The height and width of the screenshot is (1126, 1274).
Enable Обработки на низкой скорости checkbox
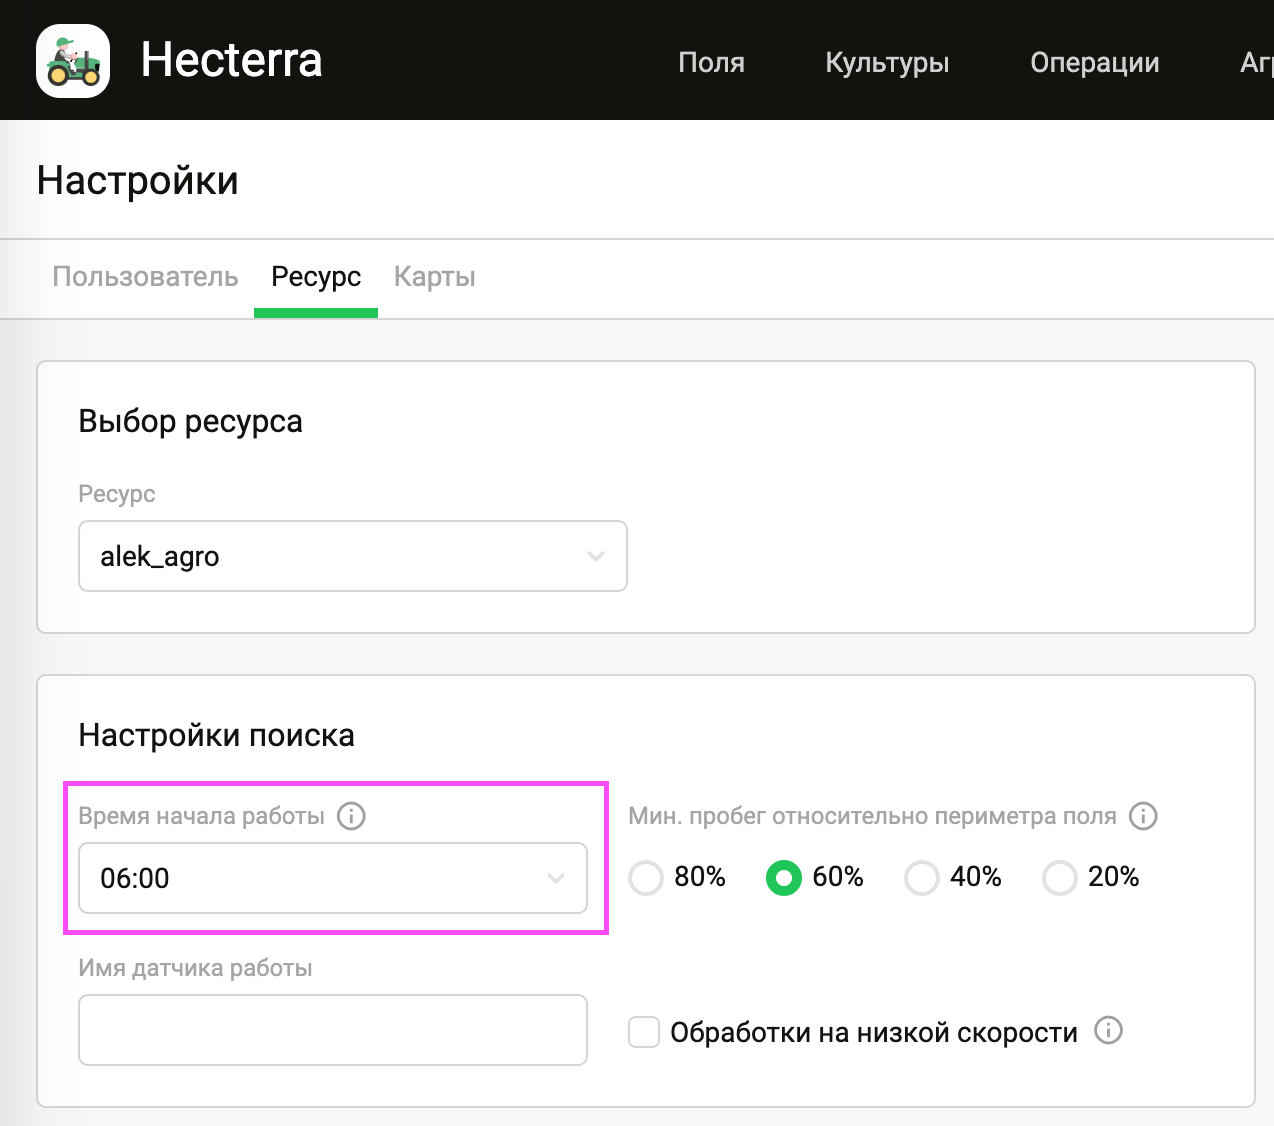(644, 1032)
